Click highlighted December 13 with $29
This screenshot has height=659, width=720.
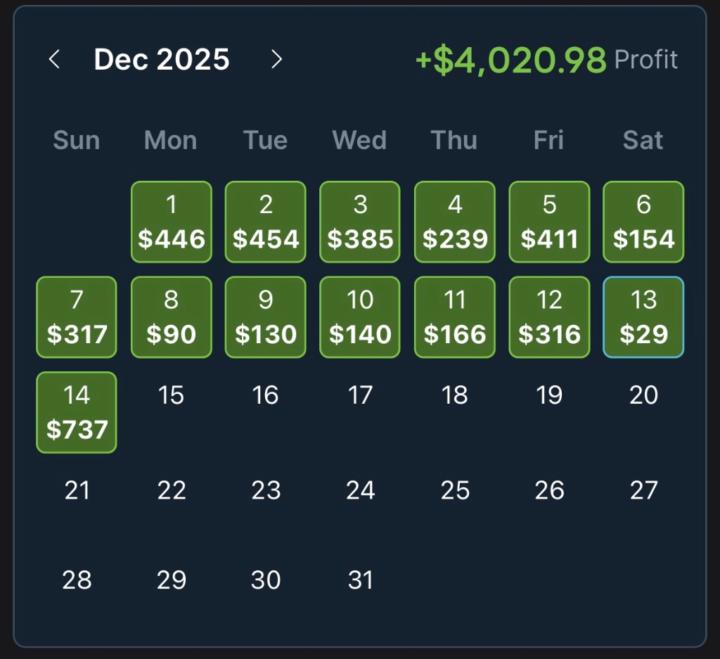coord(643,317)
